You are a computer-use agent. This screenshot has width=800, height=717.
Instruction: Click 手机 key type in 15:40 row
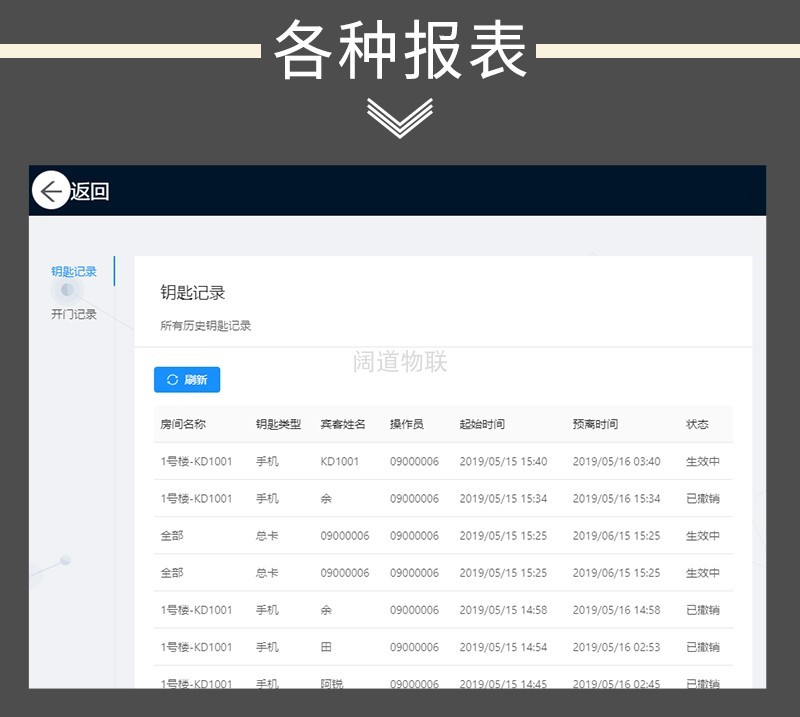pos(267,461)
